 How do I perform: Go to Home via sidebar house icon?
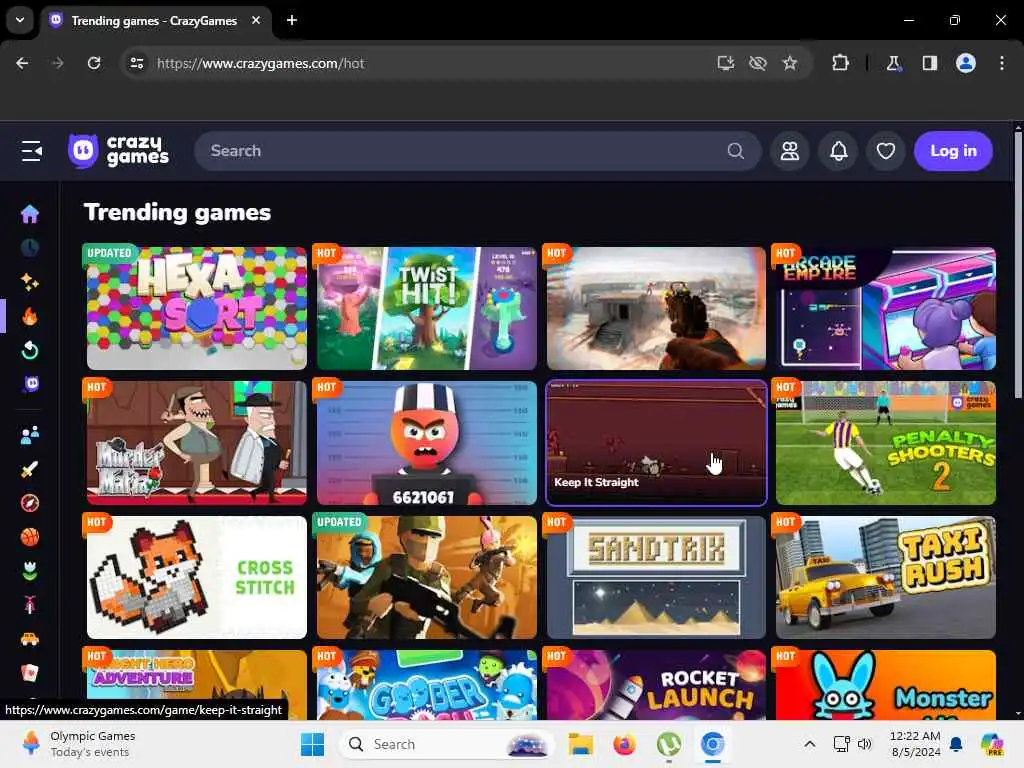(x=29, y=214)
